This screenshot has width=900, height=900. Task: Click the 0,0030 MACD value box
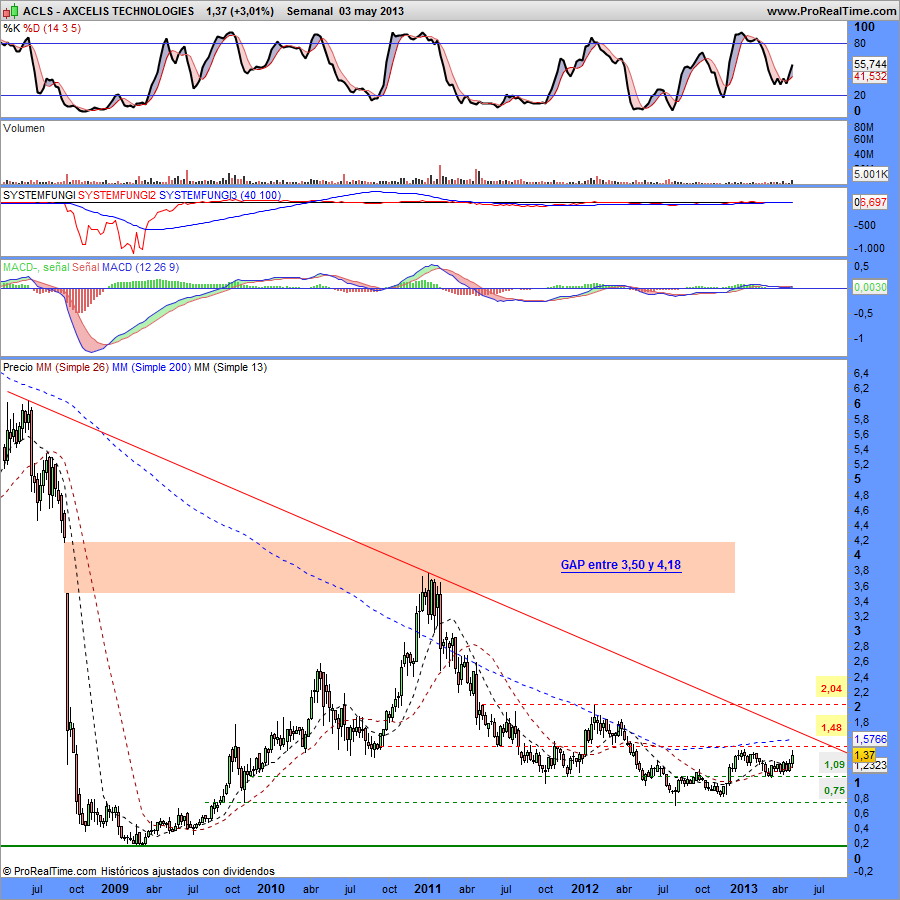[x=870, y=286]
